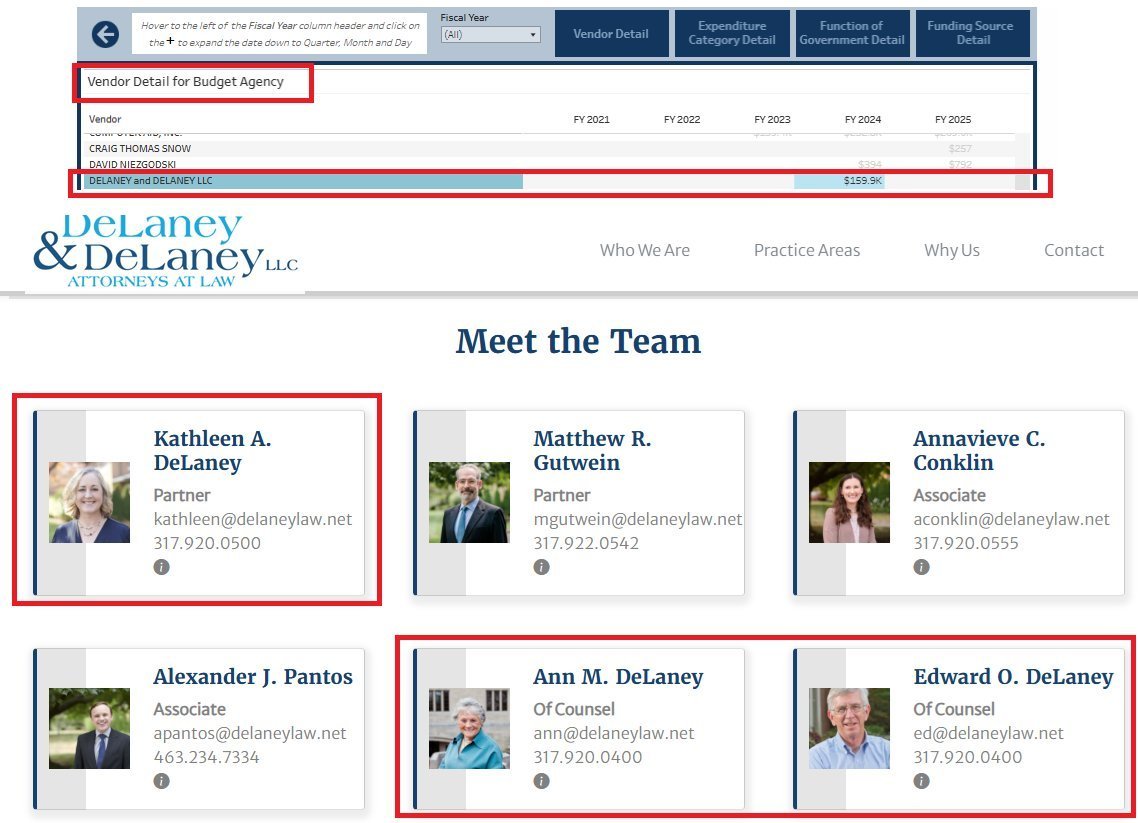Image resolution: width=1138 pixels, height=823 pixels.
Task: Email aconklin@delaneylaw.net
Action: click(1011, 520)
